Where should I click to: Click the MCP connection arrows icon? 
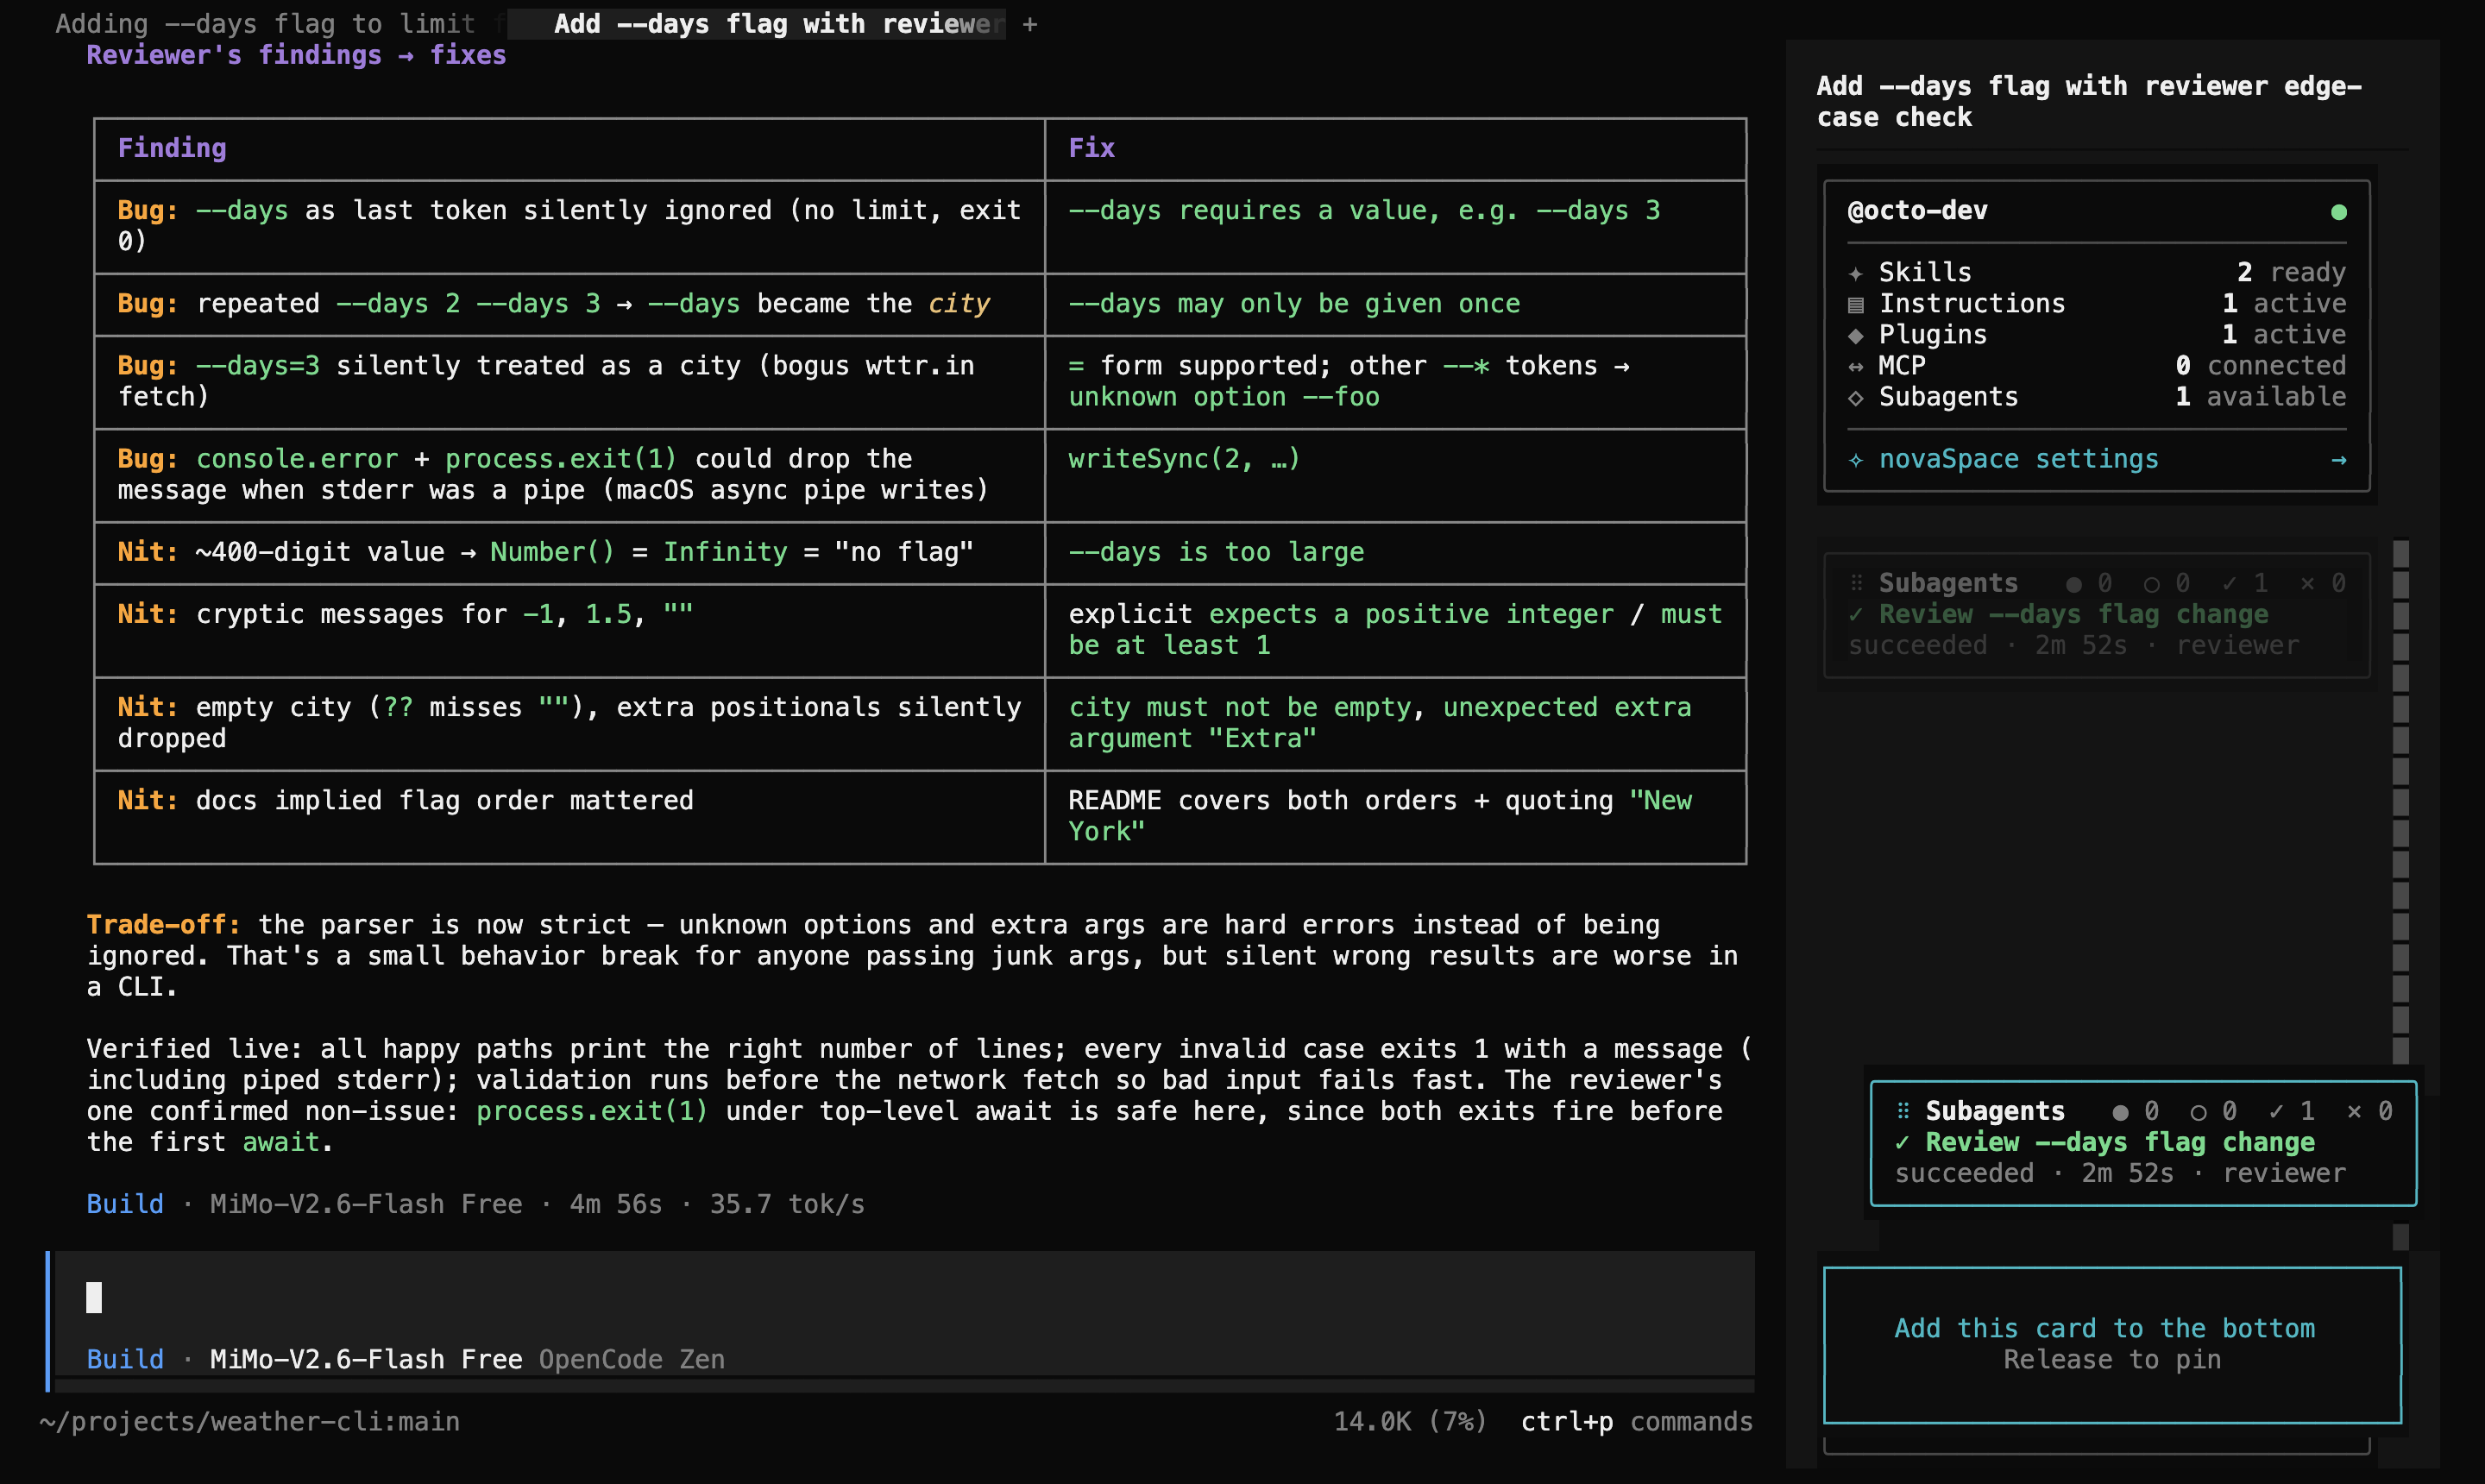(x=1856, y=366)
